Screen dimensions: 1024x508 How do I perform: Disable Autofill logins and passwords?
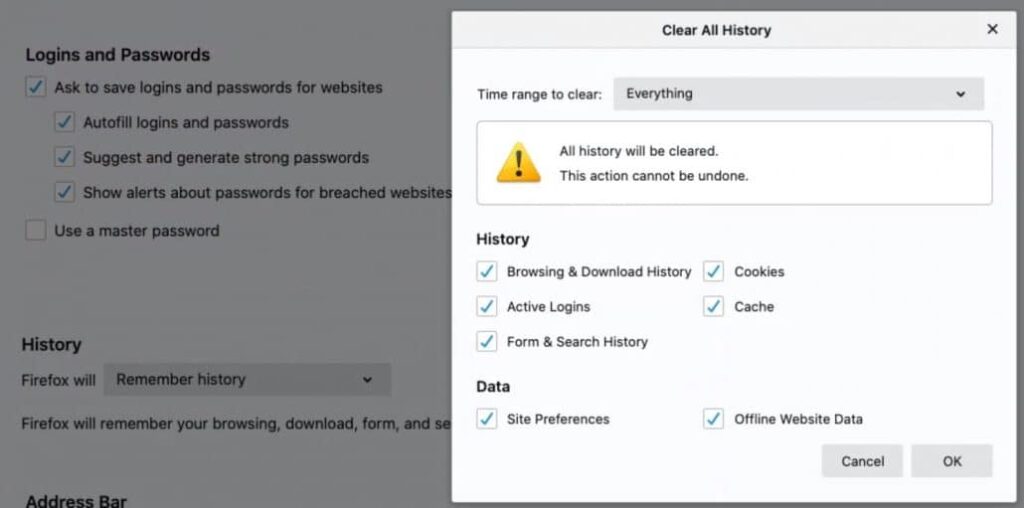click(x=65, y=123)
